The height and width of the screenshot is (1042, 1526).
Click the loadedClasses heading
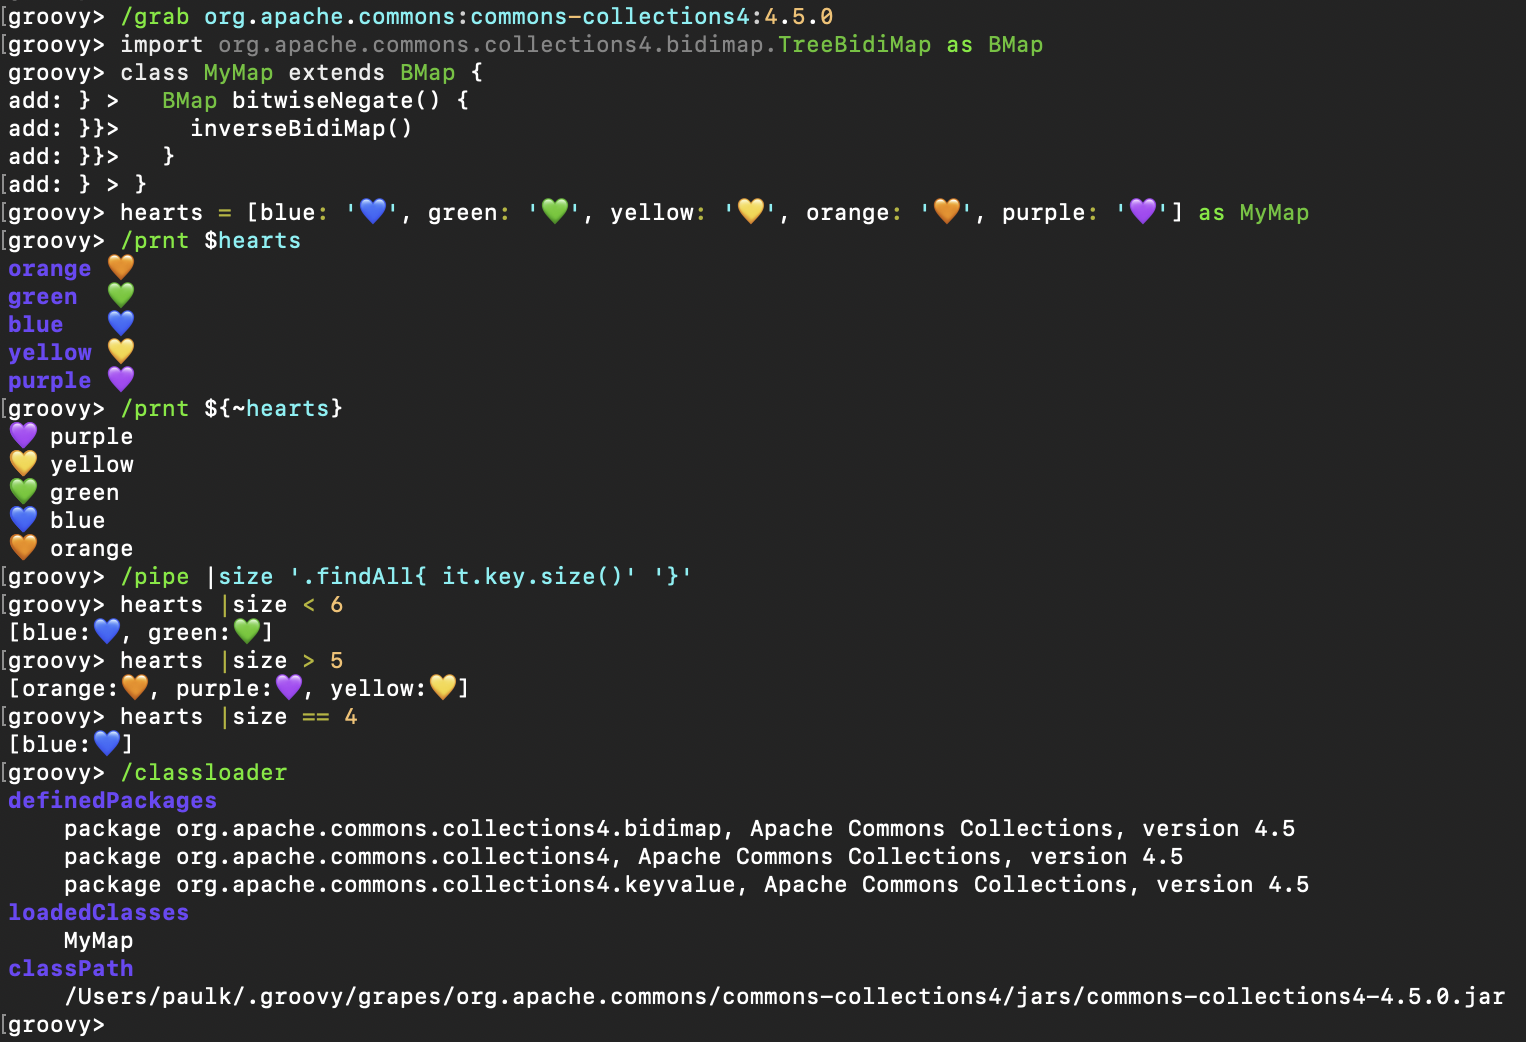(x=98, y=912)
